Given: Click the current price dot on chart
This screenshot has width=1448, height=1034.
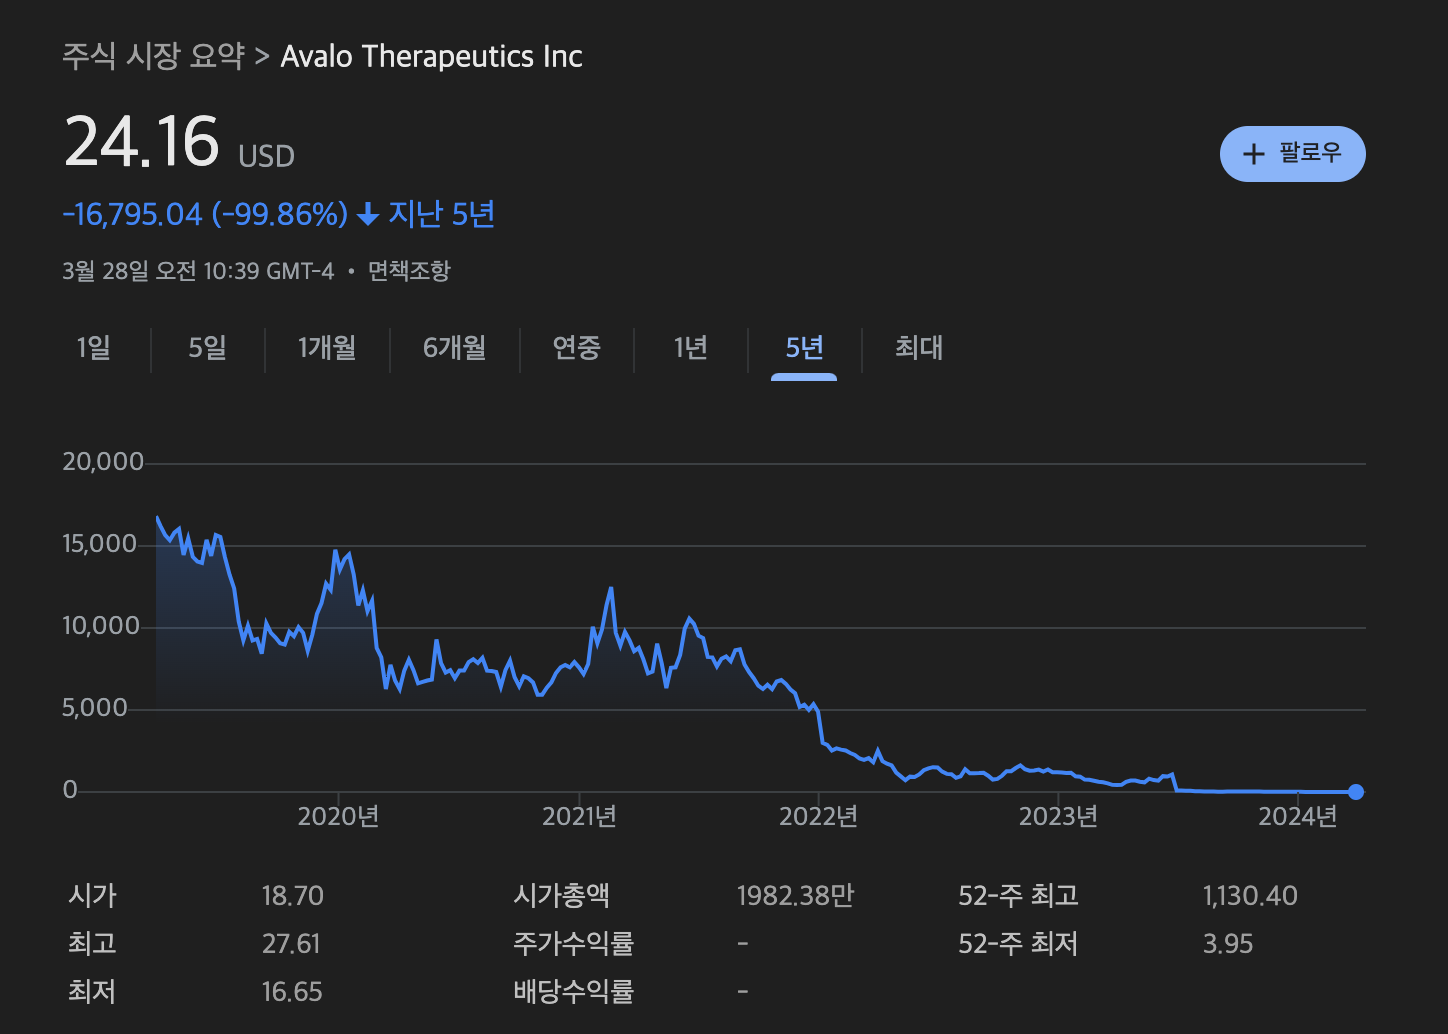Looking at the screenshot, I should coord(1356,792).
